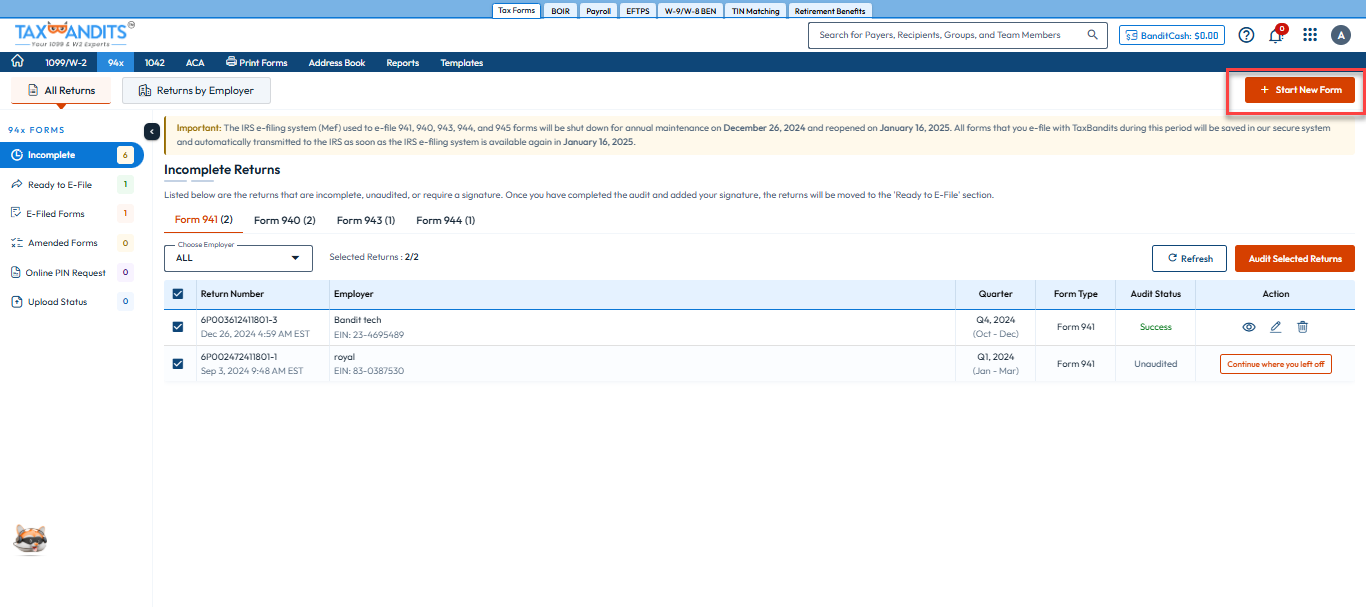Screen dimensions: 1366x607
Task: Toggle the select-all header checkbox
Action: (178, 294)
